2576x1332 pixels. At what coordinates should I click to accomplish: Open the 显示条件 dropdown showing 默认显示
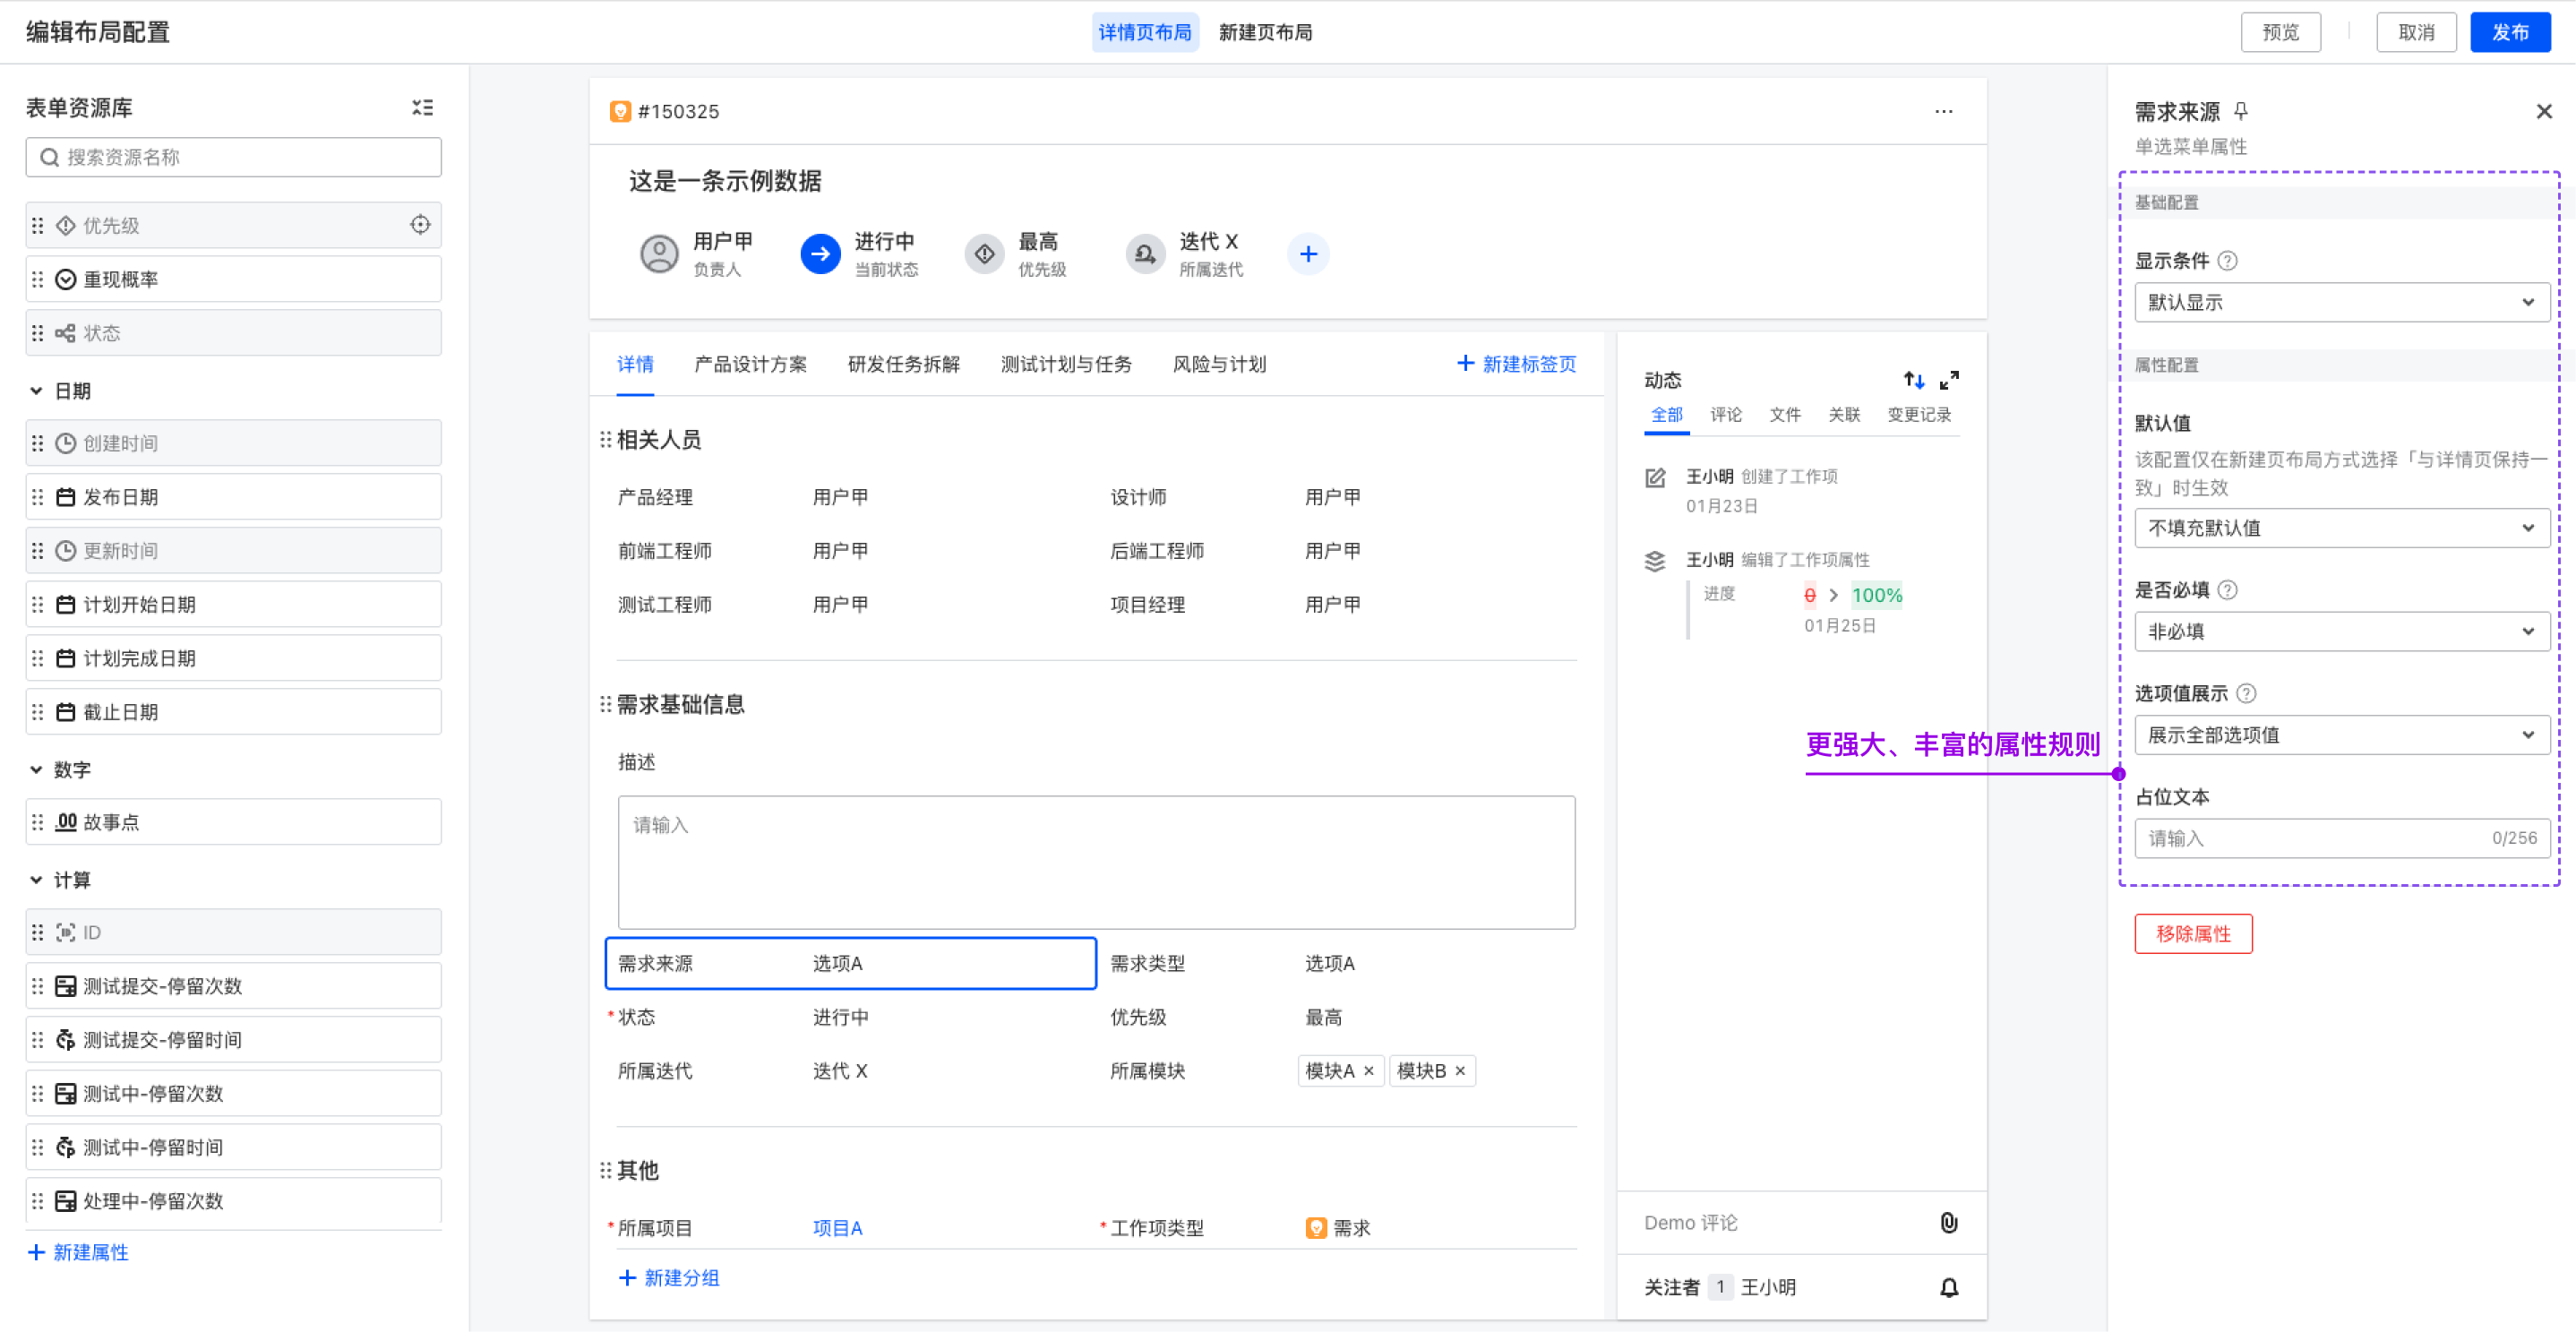point(2340,302)
